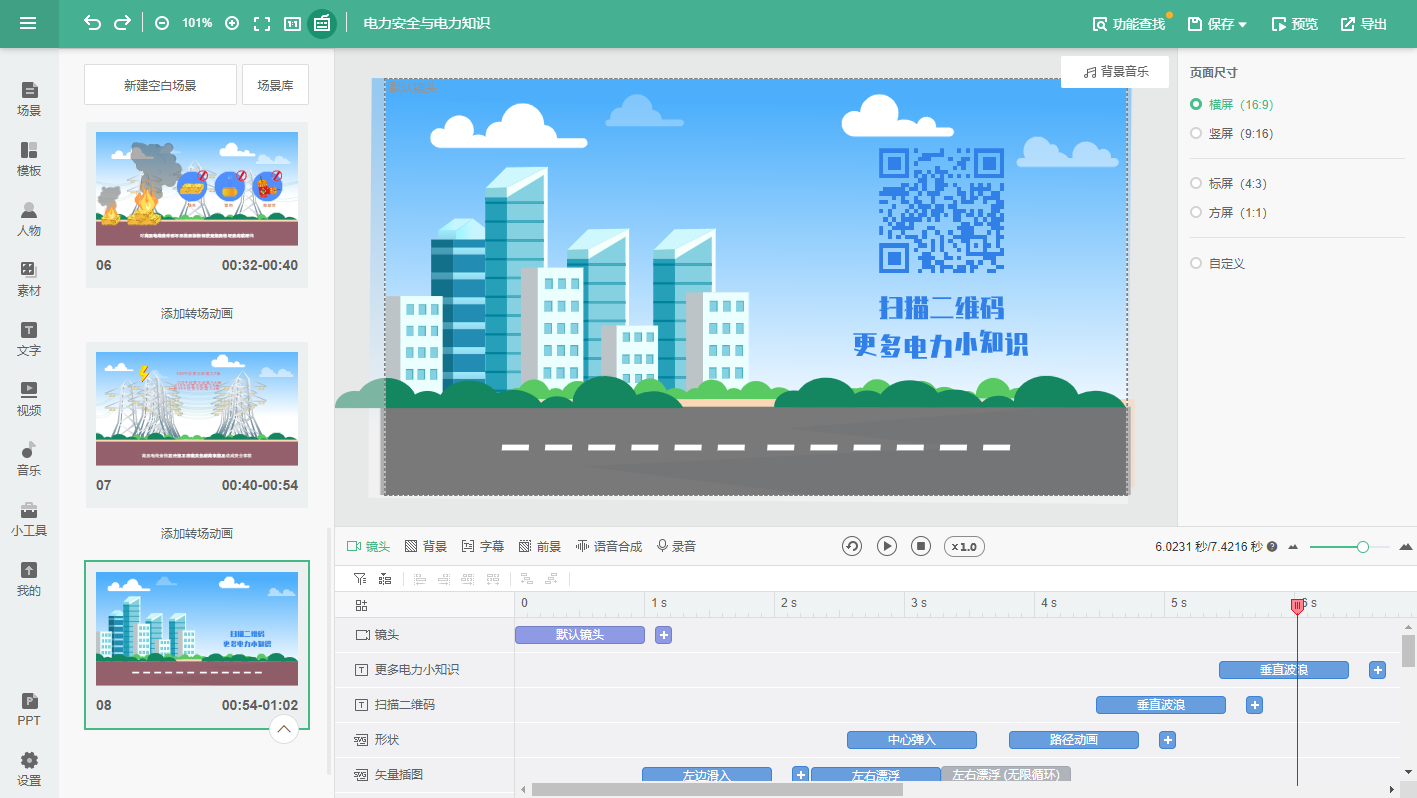Zoom out the canvas
The width and height of the screenshot is (1417, 798).
[x=162, y=23]
